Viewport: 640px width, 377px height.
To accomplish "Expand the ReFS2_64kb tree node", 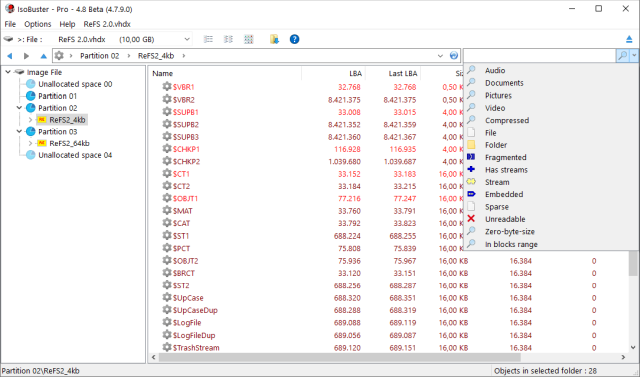I will (x=31, y=143).
